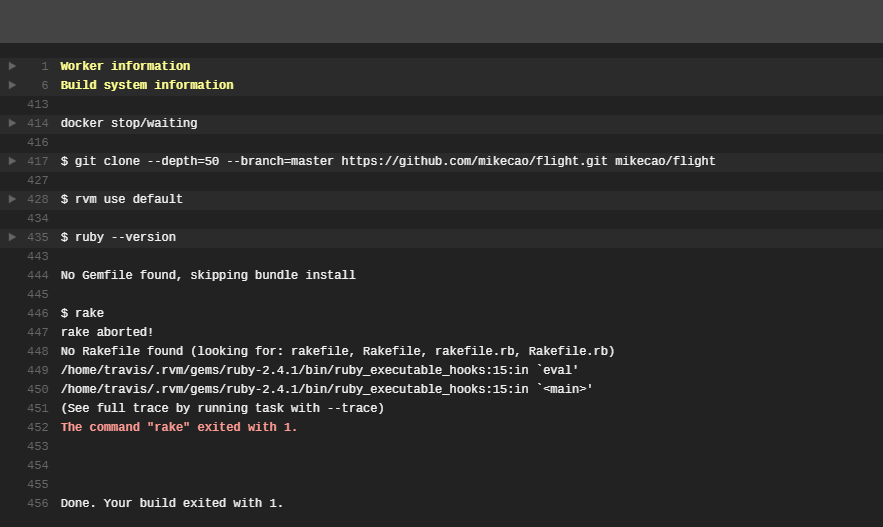The height and width of the screenshot is (527, 883).
Task: Select line number 452
Action: click(x=38, y=427)
